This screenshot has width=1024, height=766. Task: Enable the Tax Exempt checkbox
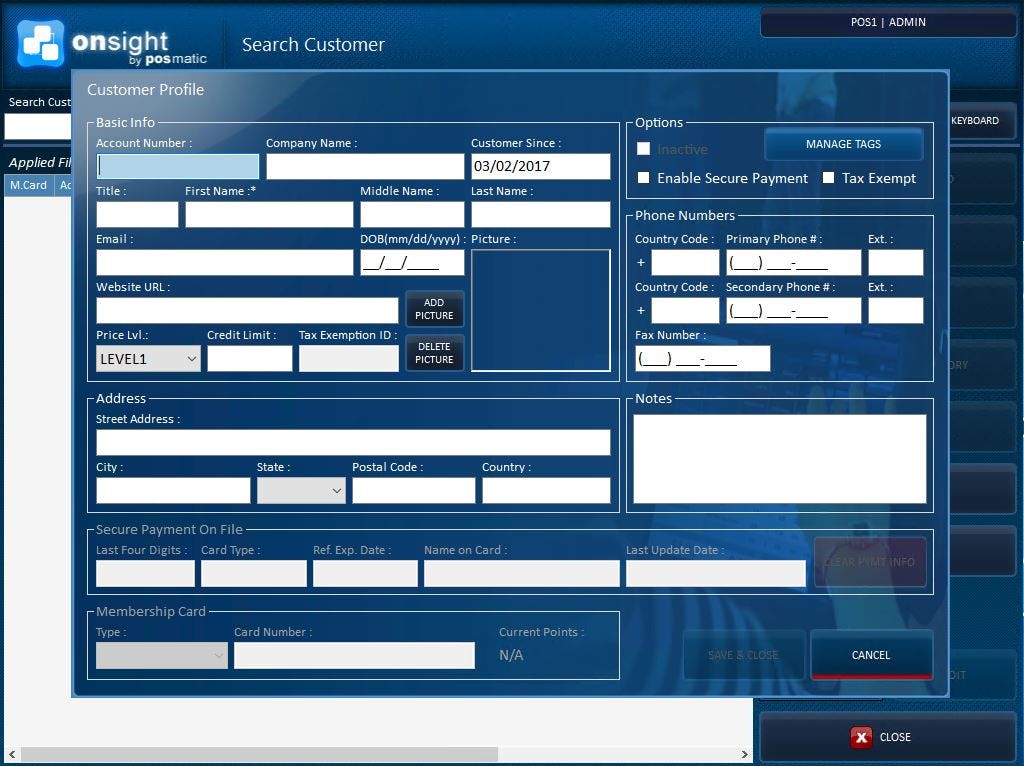point(828,178)
